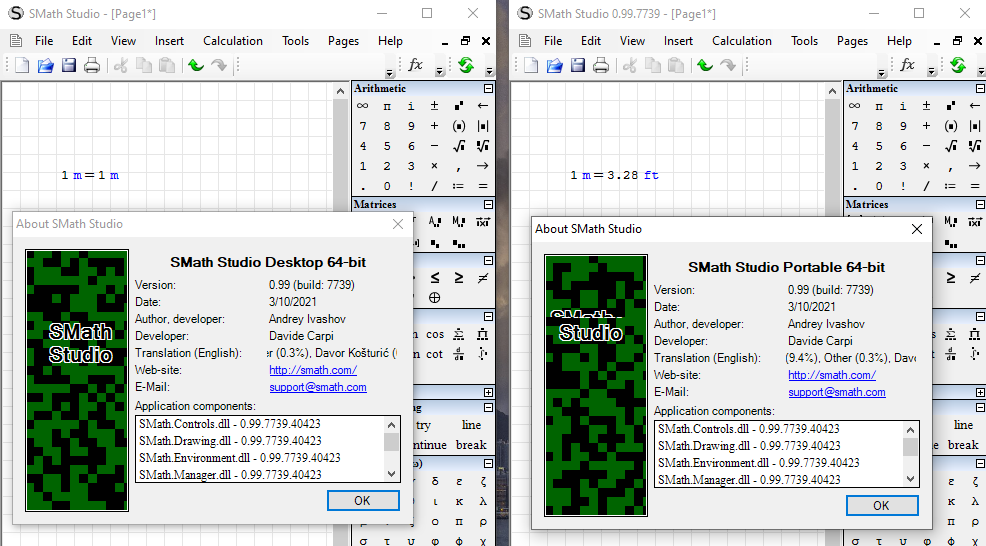Open the Calculation menu in left window

click(233, 41)
